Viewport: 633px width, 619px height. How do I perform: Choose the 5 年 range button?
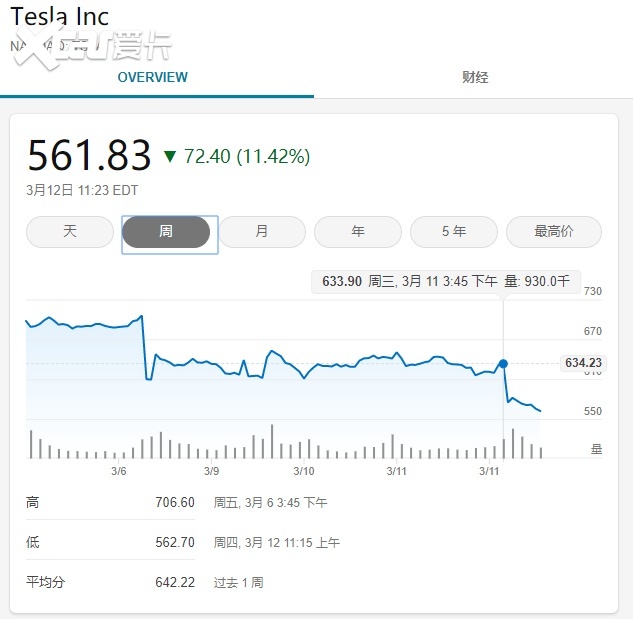(x=454, y=231)
